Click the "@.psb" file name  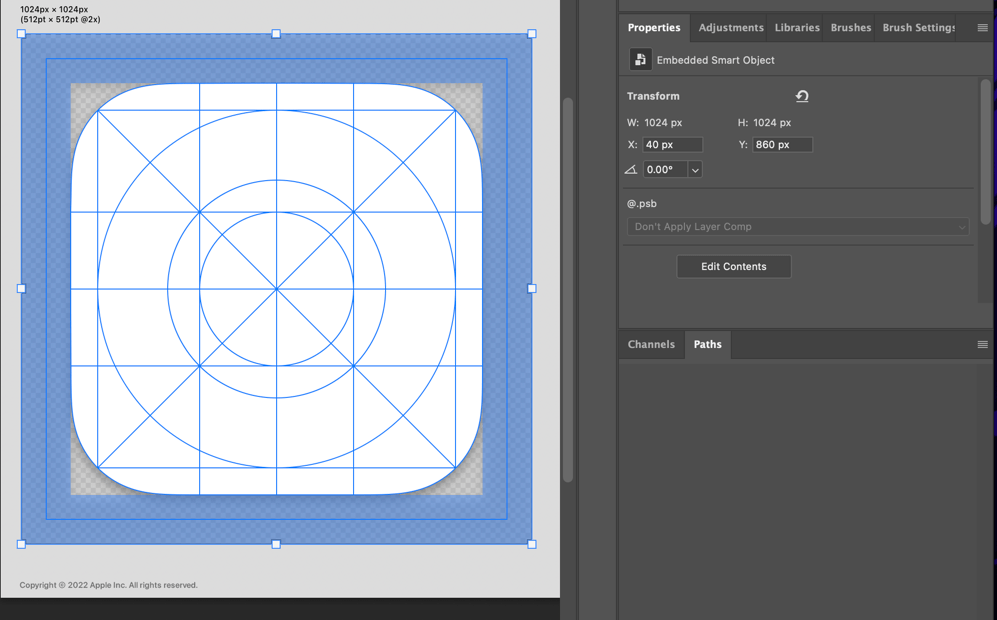pyautogui.click(x=642, y=203)
